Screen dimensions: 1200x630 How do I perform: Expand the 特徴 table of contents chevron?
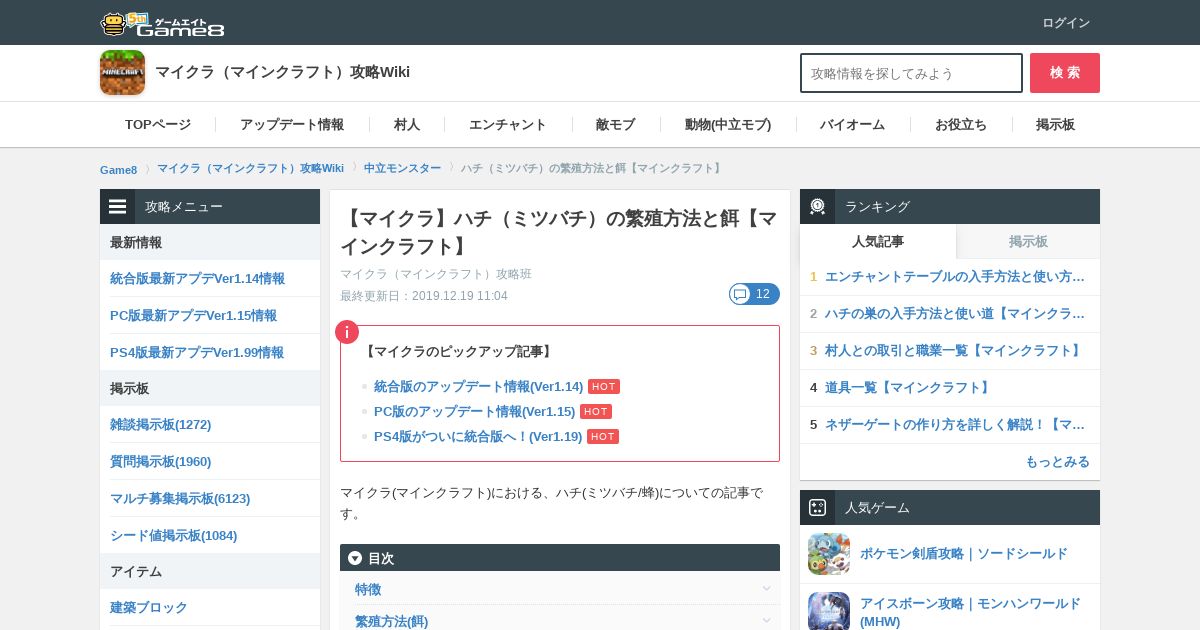766,589
